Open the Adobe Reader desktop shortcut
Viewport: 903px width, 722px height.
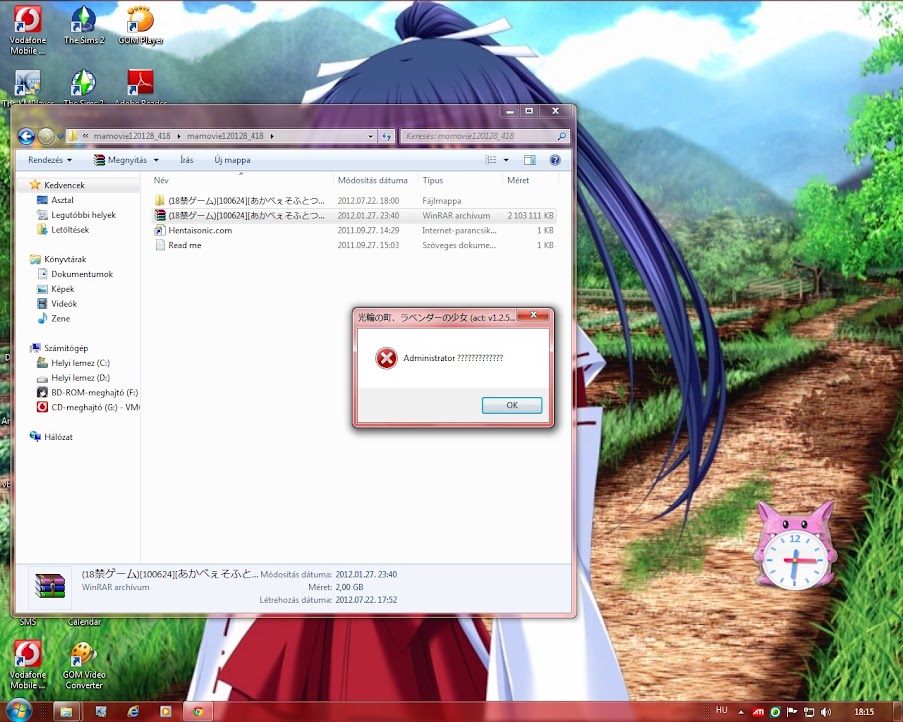coord(141,88)
